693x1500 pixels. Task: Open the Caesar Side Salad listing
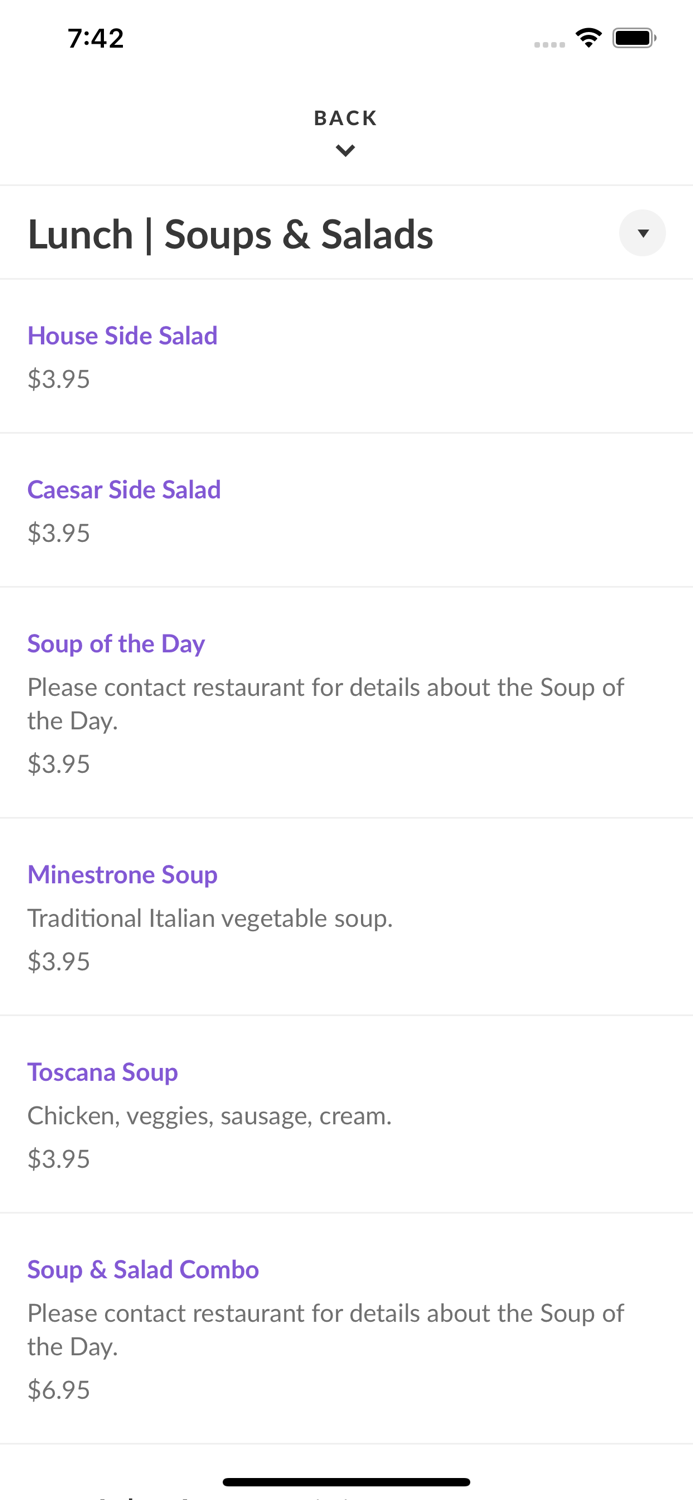(x=124, y=490)
